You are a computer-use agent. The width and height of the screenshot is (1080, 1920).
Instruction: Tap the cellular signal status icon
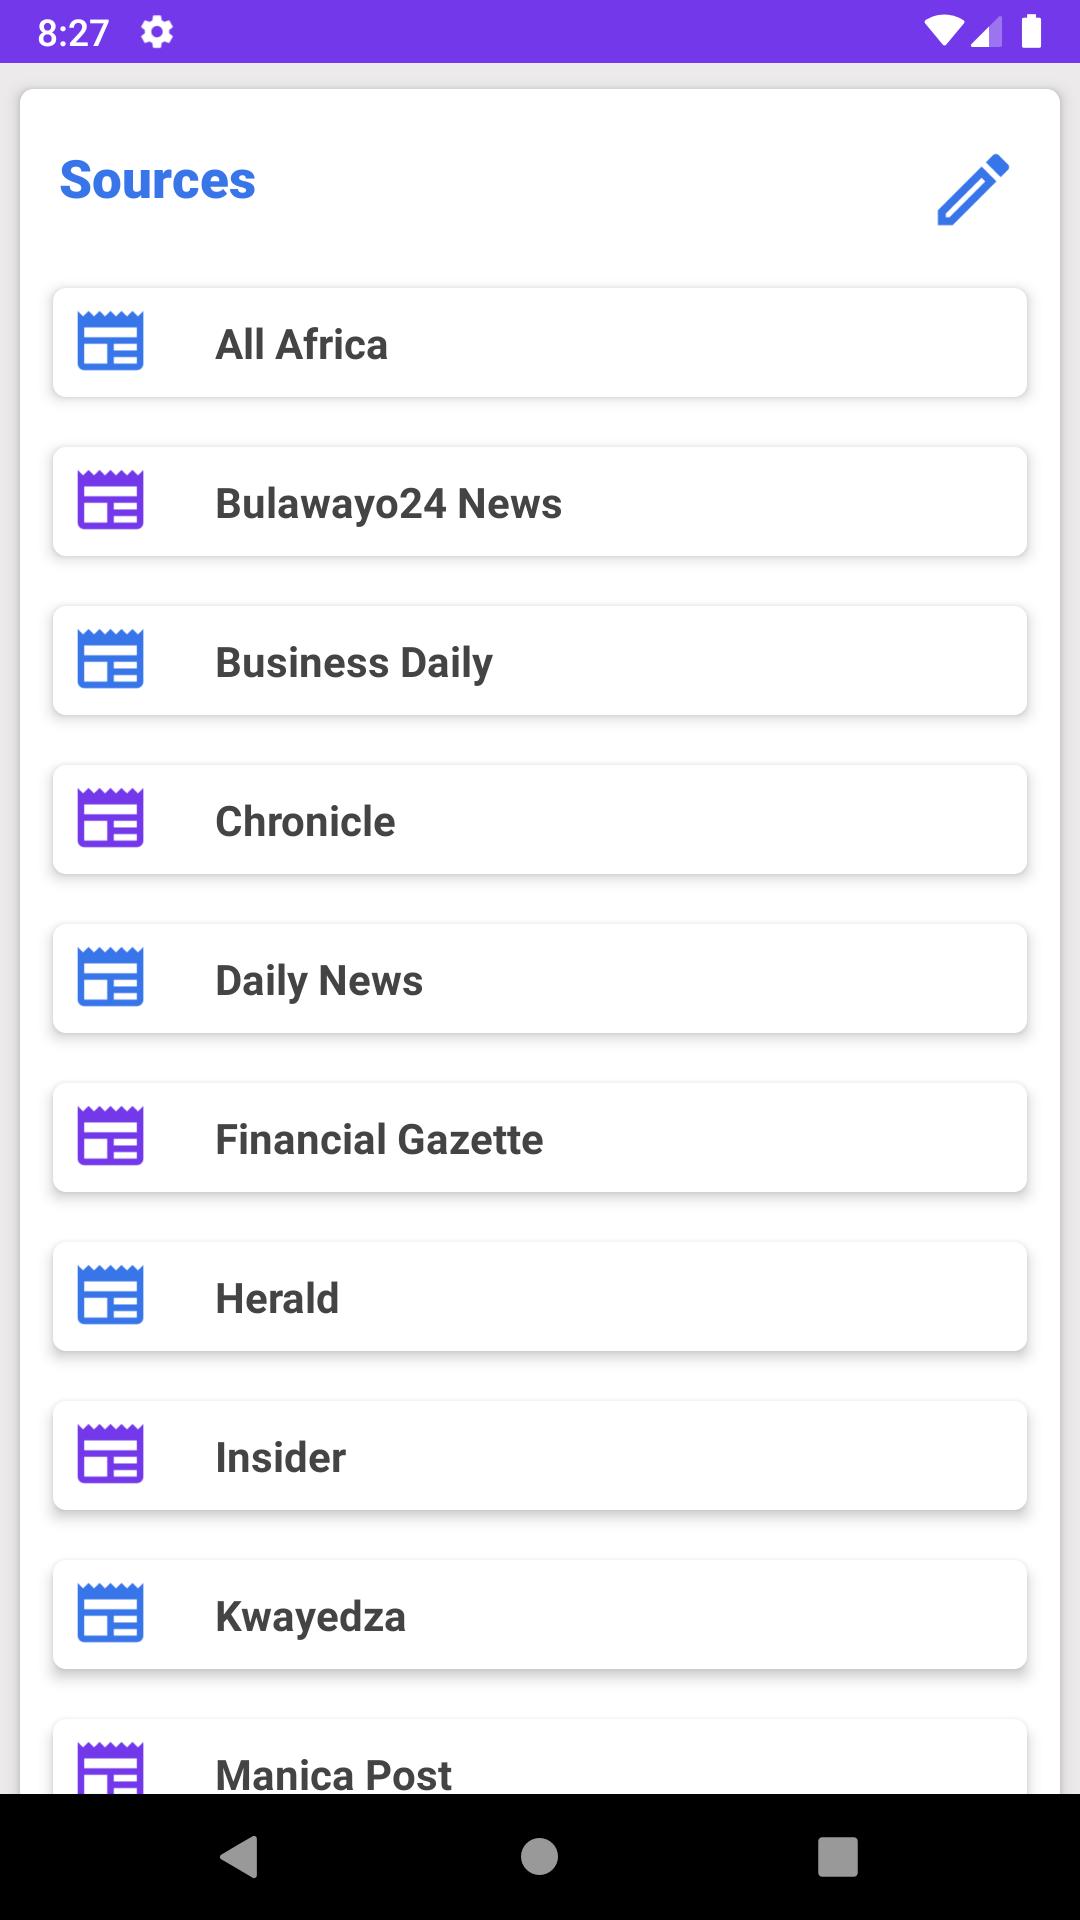pos(986,32)
